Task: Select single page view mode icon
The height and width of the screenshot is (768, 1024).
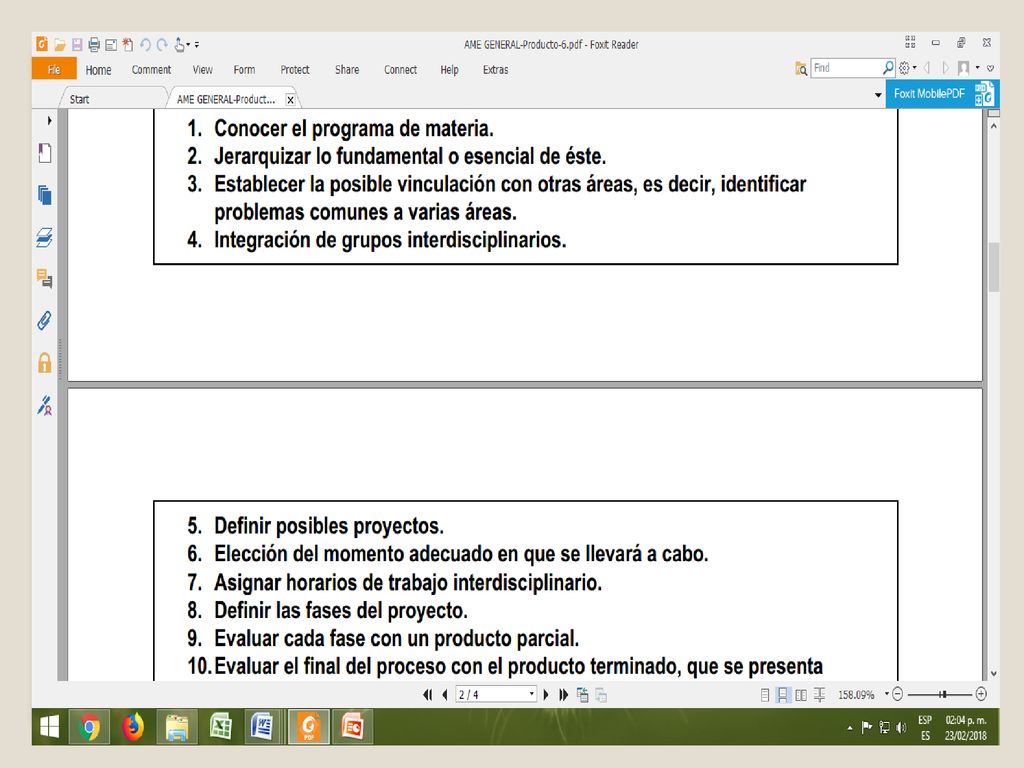Action: pyautogui.click(x=765, y=695)
